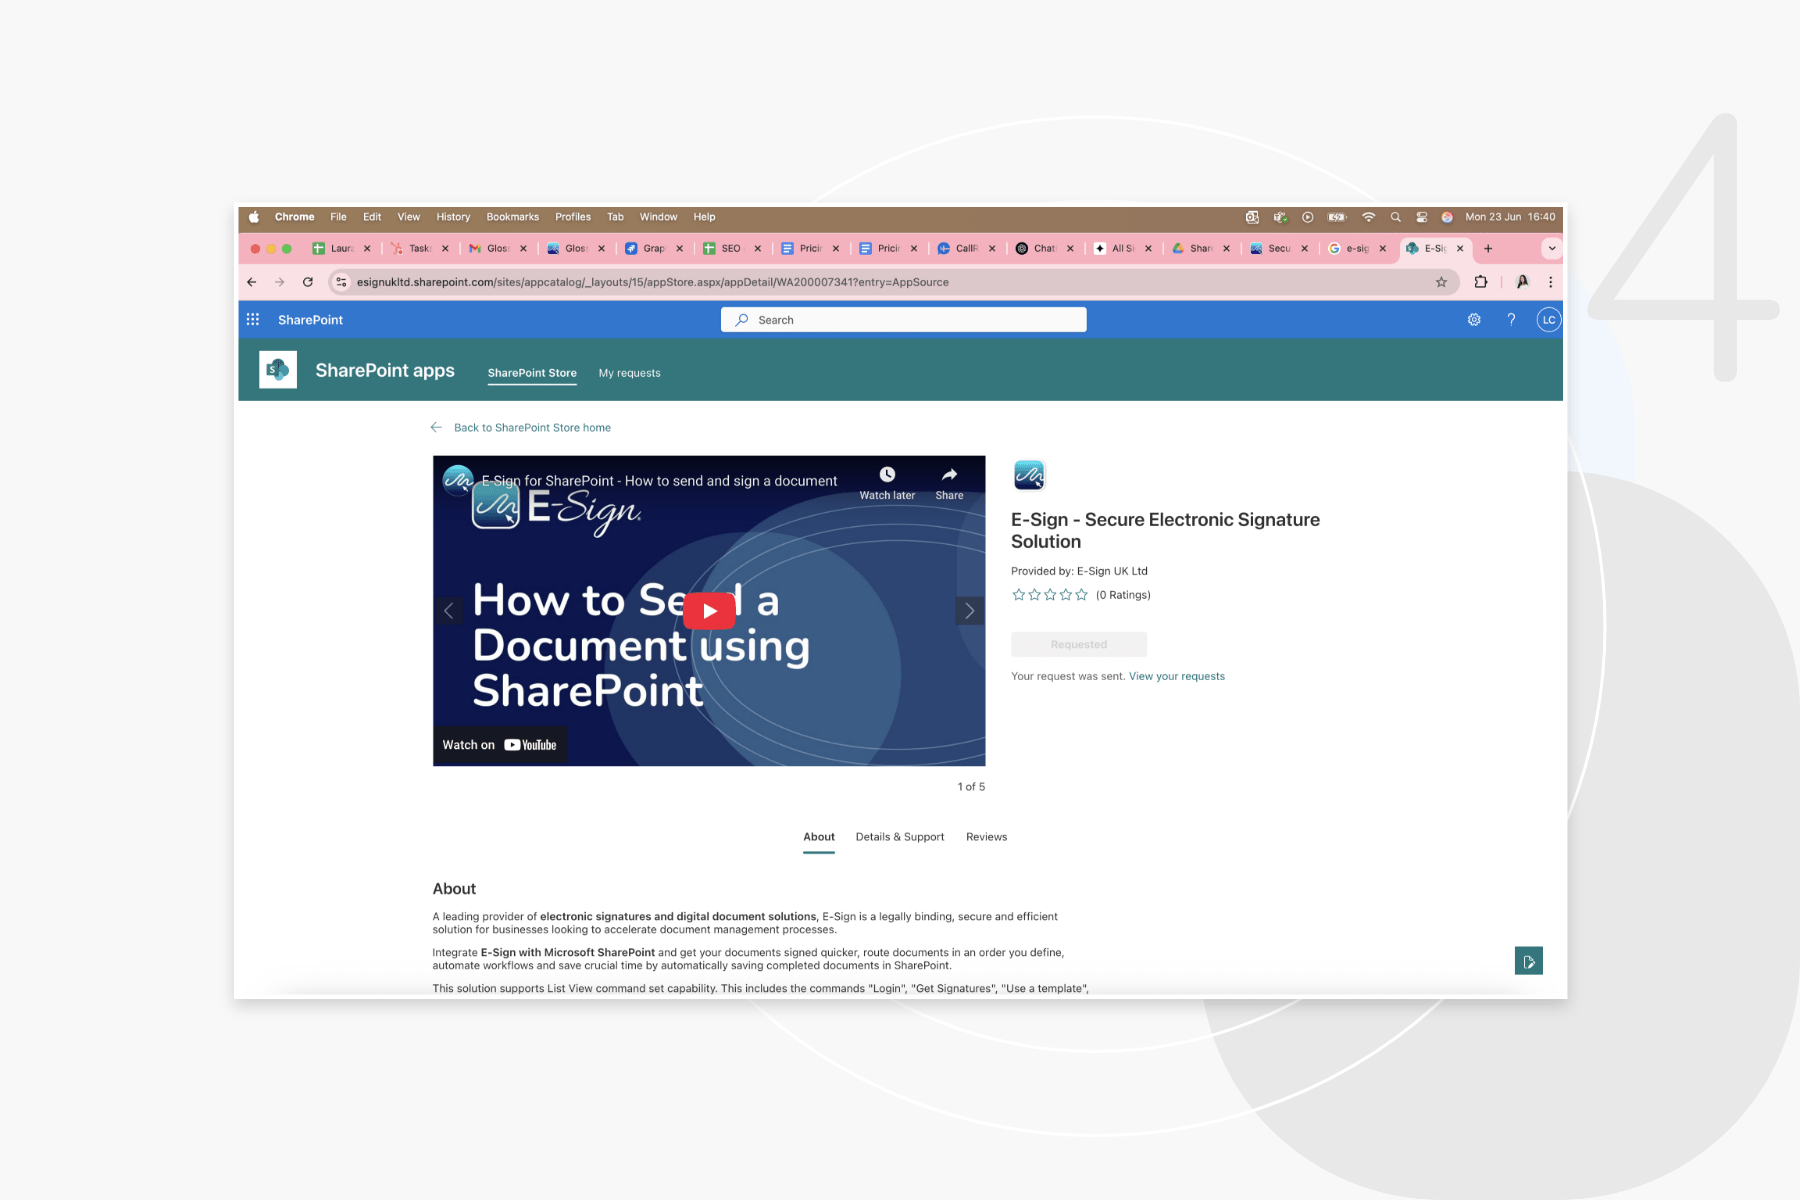Select the Details & Support tab

click(900, 837)
